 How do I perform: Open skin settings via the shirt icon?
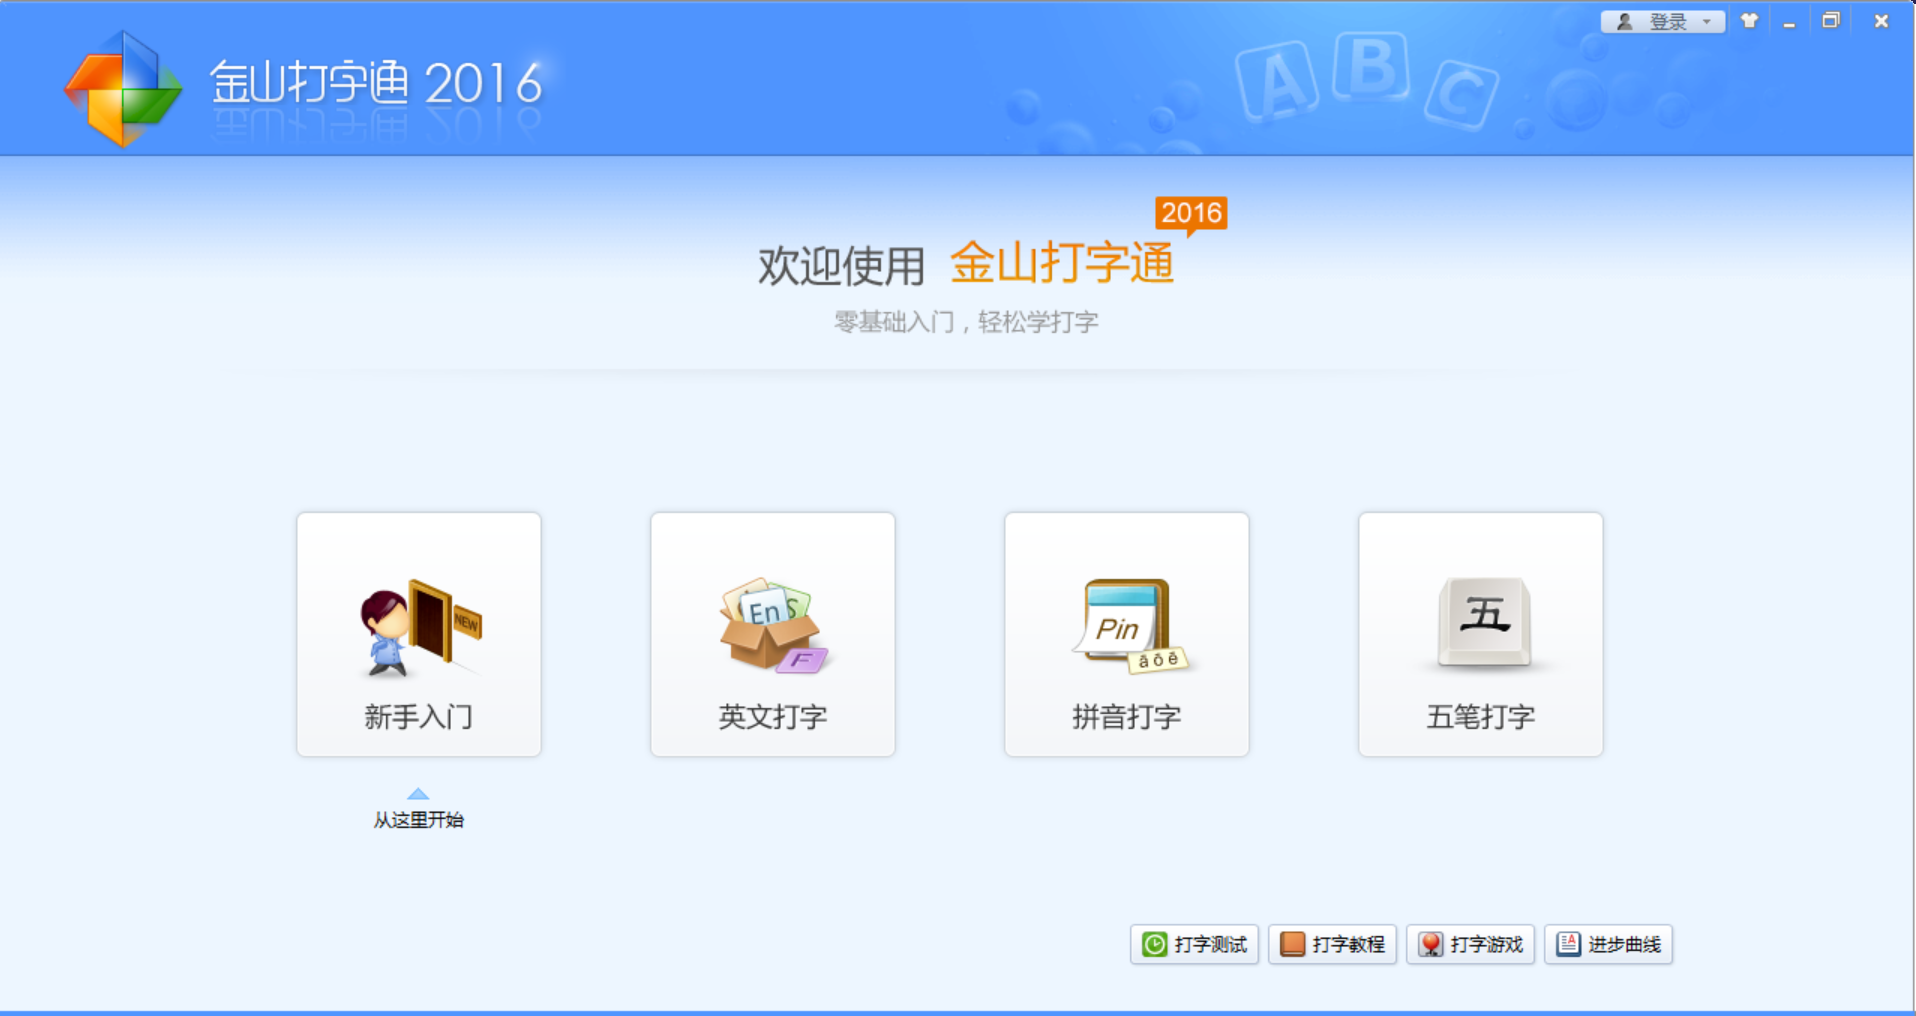tap(1749, 19)
